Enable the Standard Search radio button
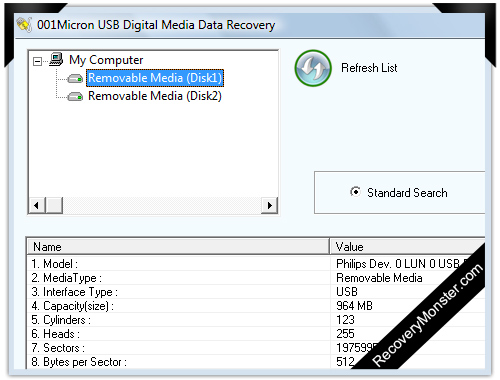Viewport: 500px width, 380px height. click(355, 192)
